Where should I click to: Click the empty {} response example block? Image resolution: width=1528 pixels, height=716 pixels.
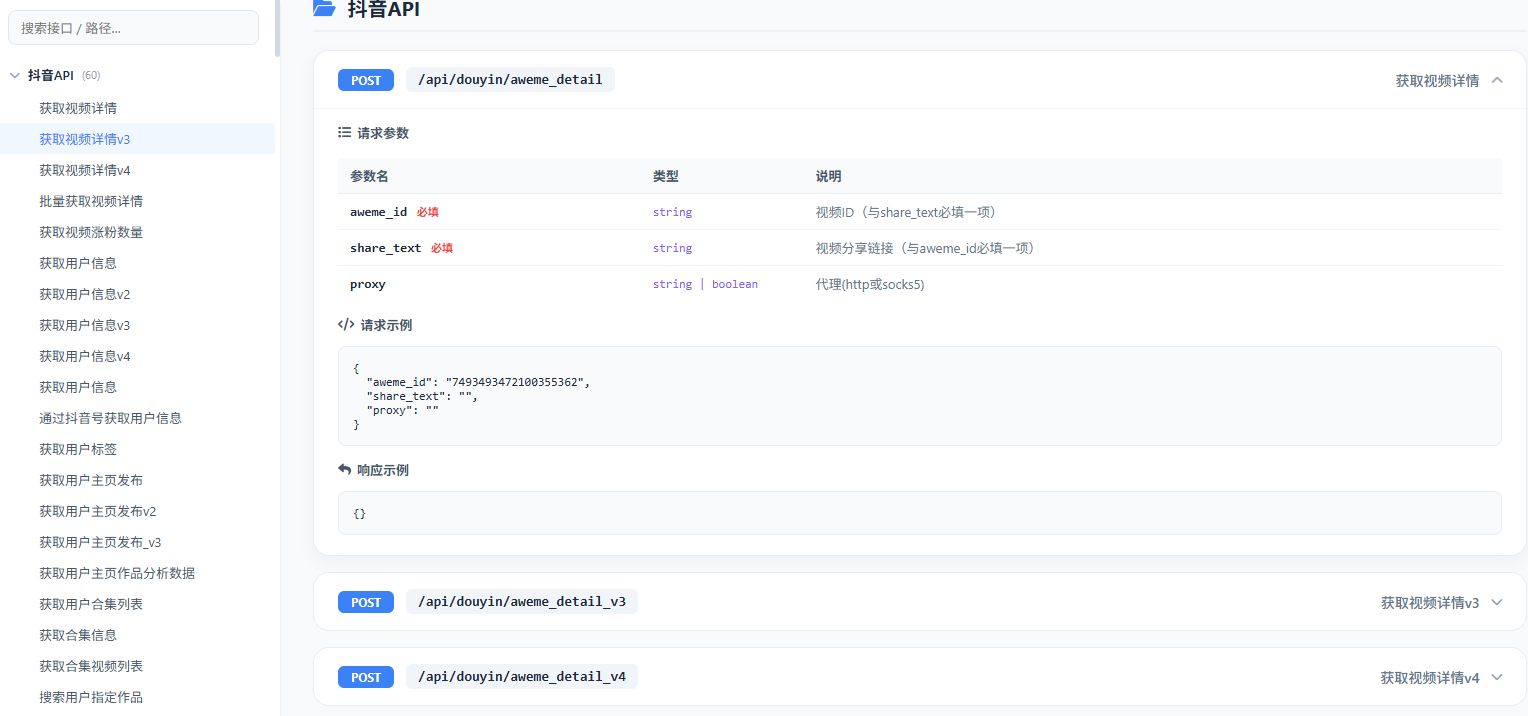pyautogui.click(x=919, y=513)
